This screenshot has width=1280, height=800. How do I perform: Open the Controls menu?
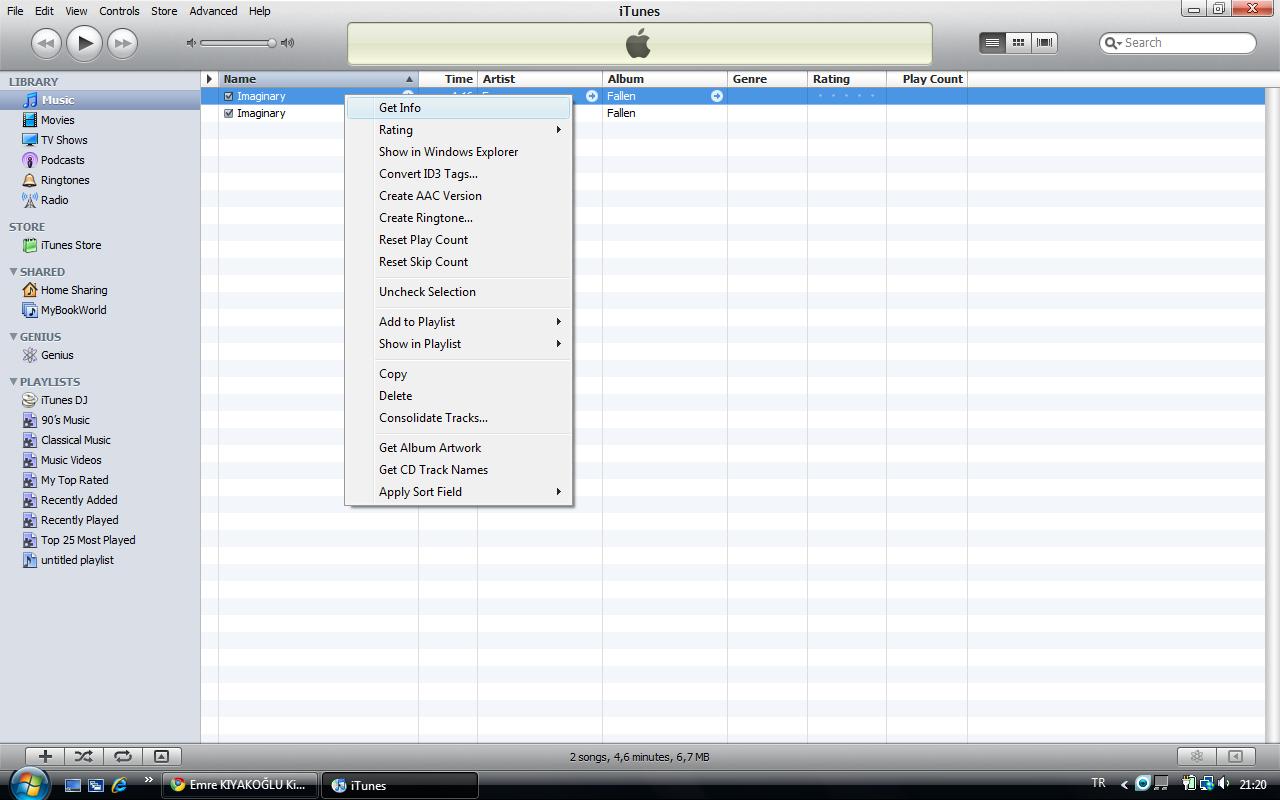click(119, 11)
